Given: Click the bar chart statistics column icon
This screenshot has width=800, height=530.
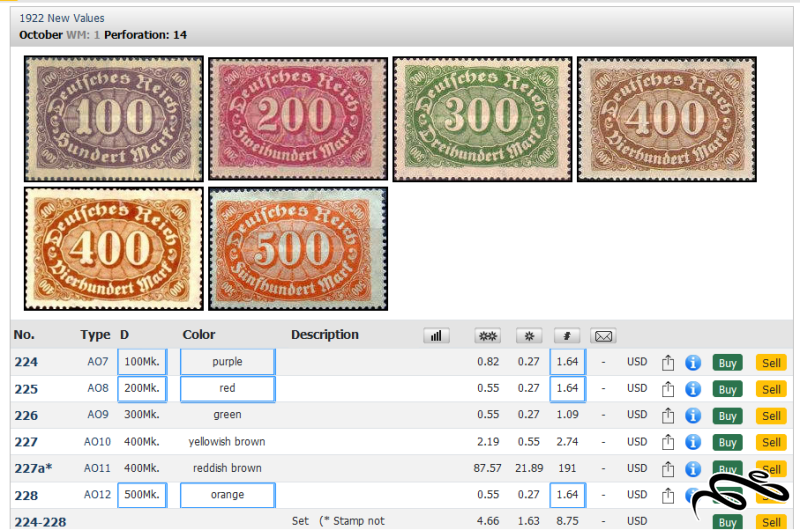Looking at the screenshot, I should tap(436, 336).
